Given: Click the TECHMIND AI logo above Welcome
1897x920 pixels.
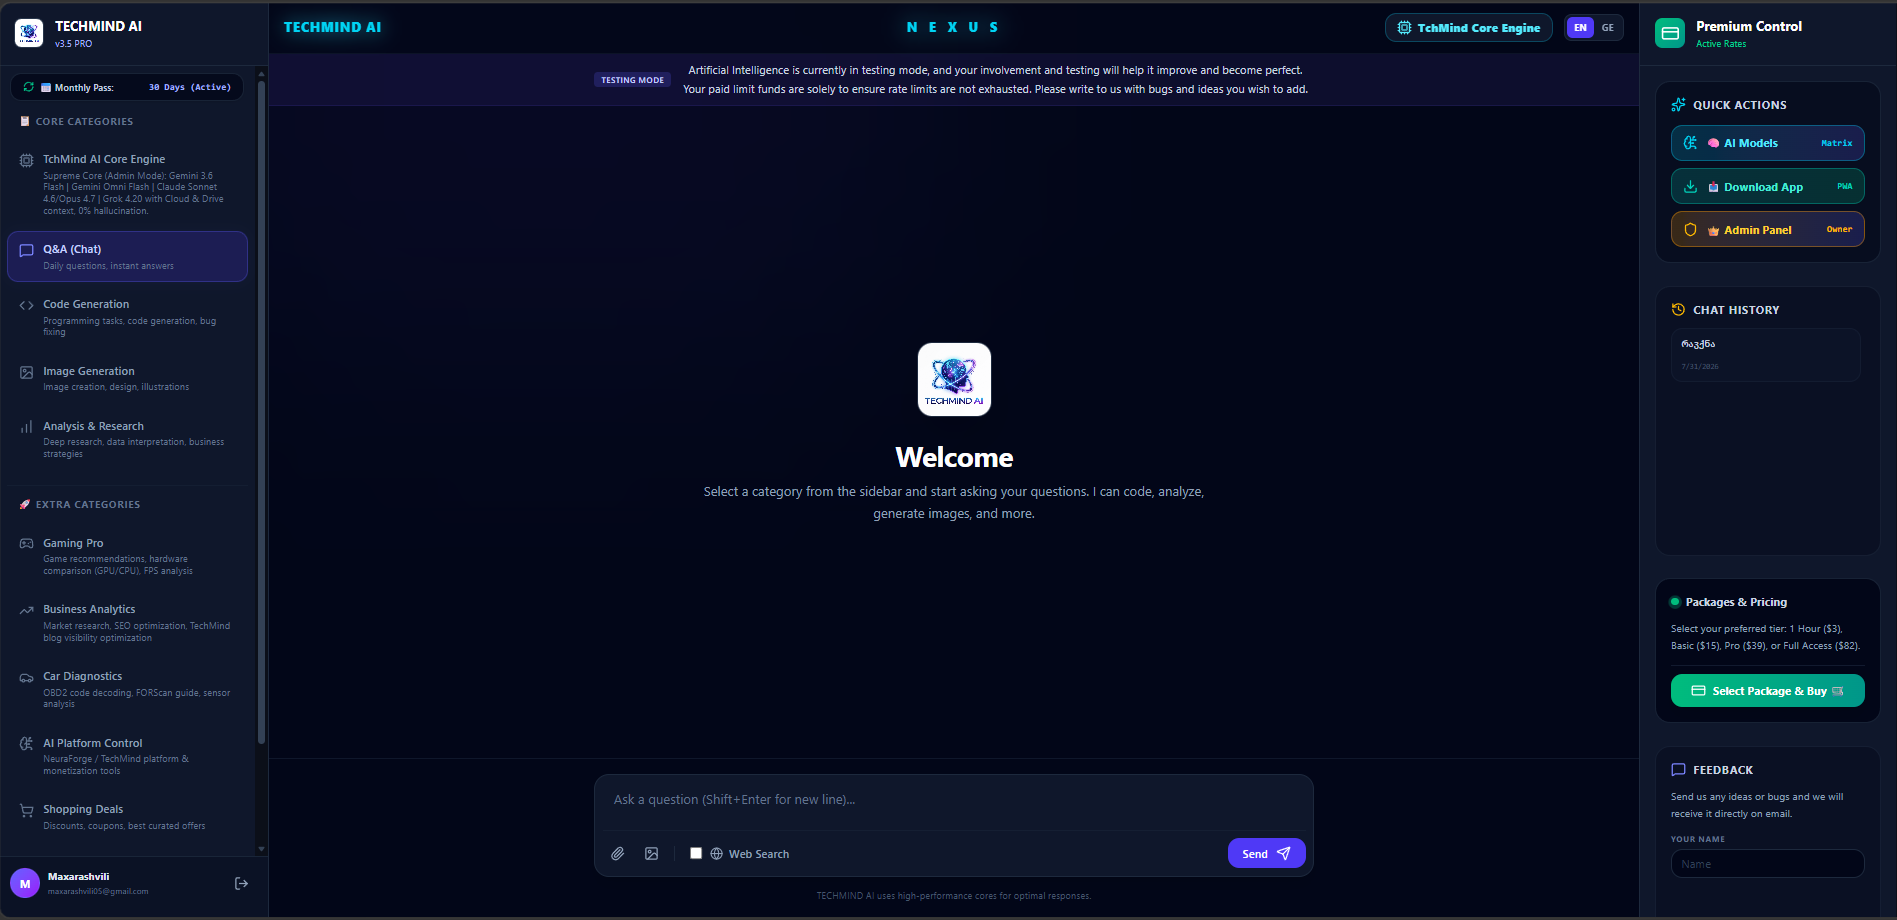Looking at the screenshot, I should (954, 380).
